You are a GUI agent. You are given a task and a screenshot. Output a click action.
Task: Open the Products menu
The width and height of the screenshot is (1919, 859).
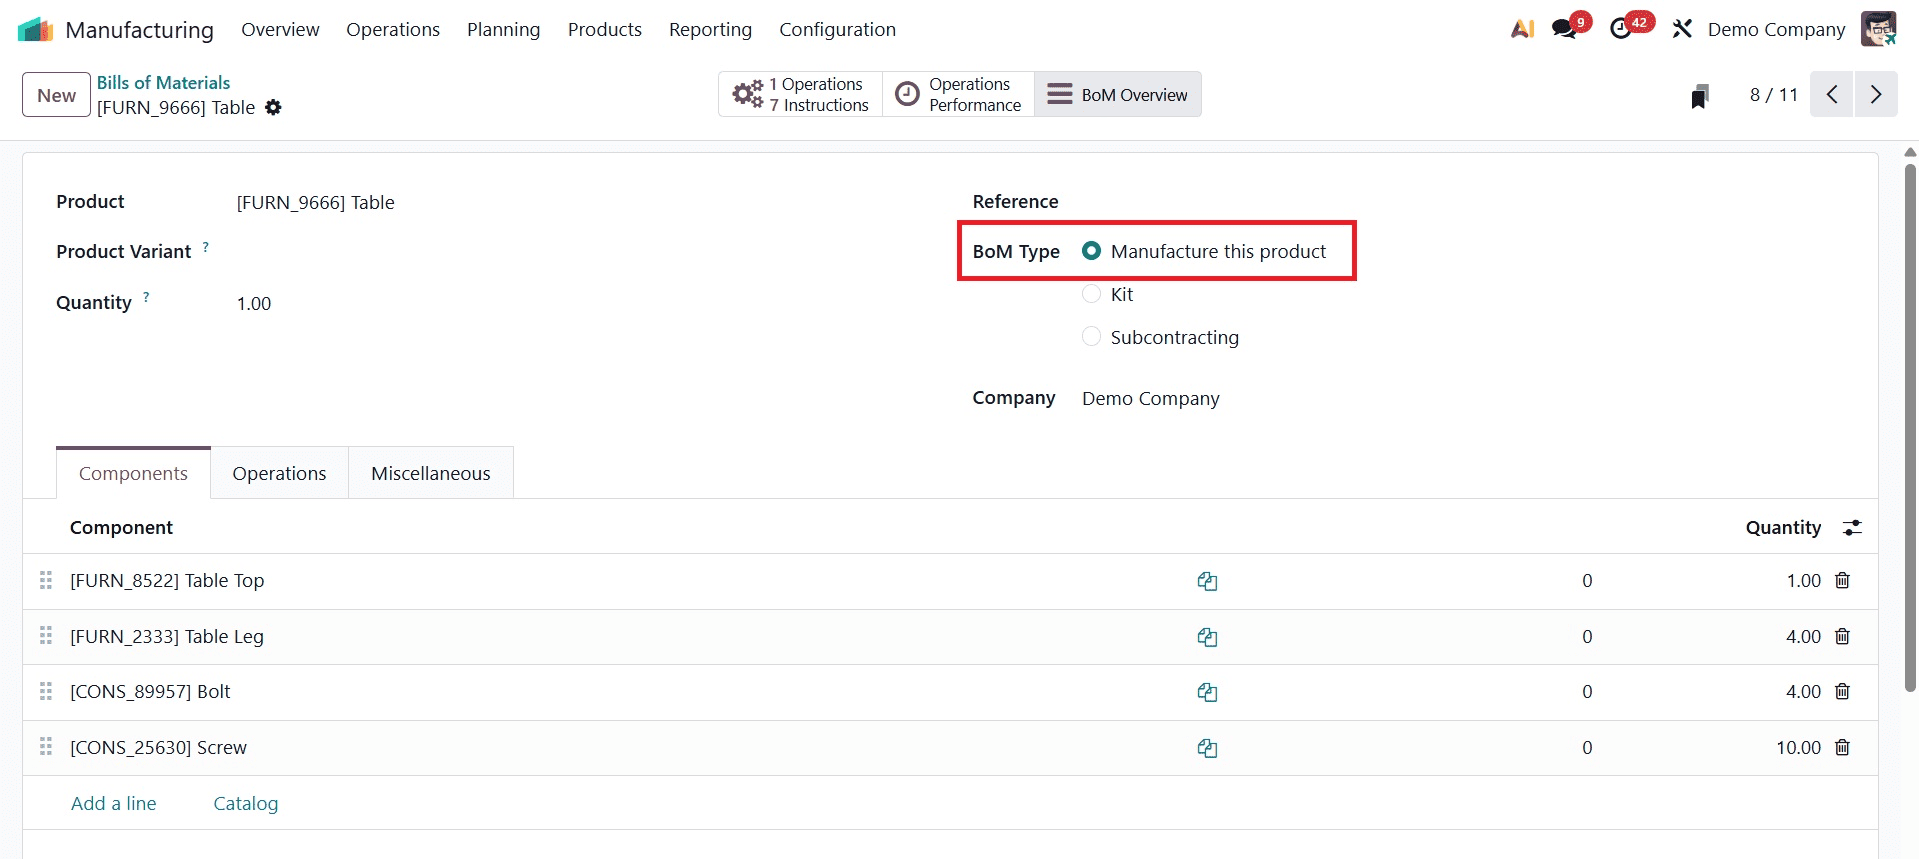605,30
